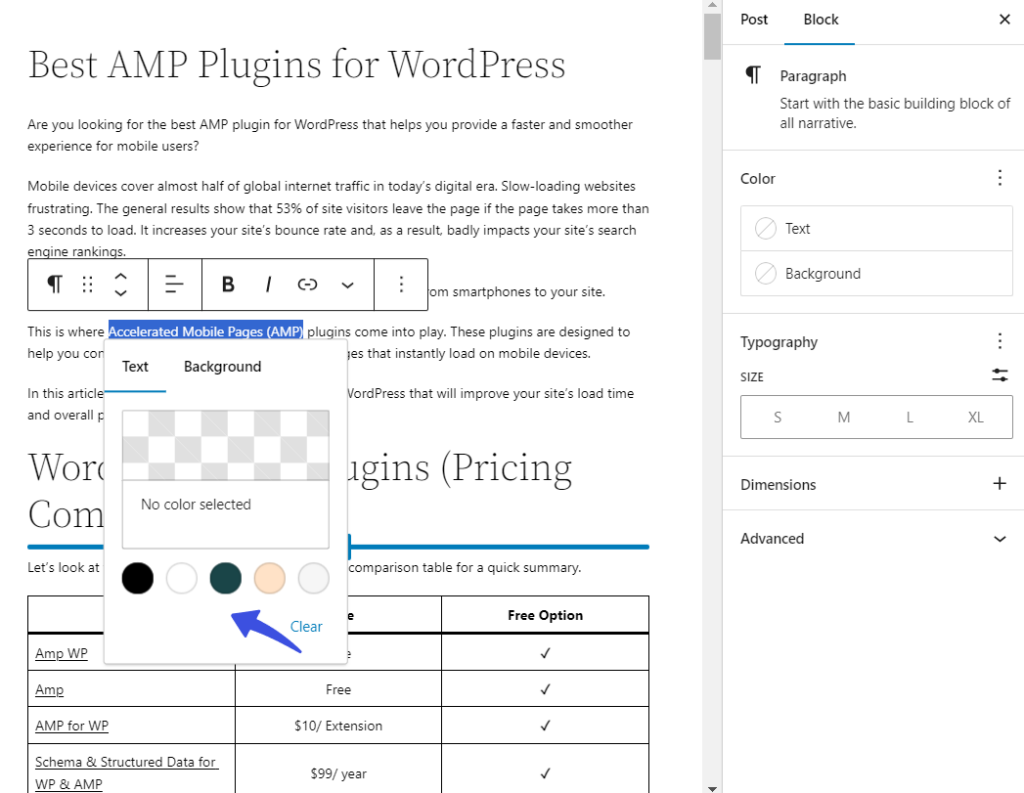
Task: Choose the dark teal color swatch
Action: (x=225, y=578)
